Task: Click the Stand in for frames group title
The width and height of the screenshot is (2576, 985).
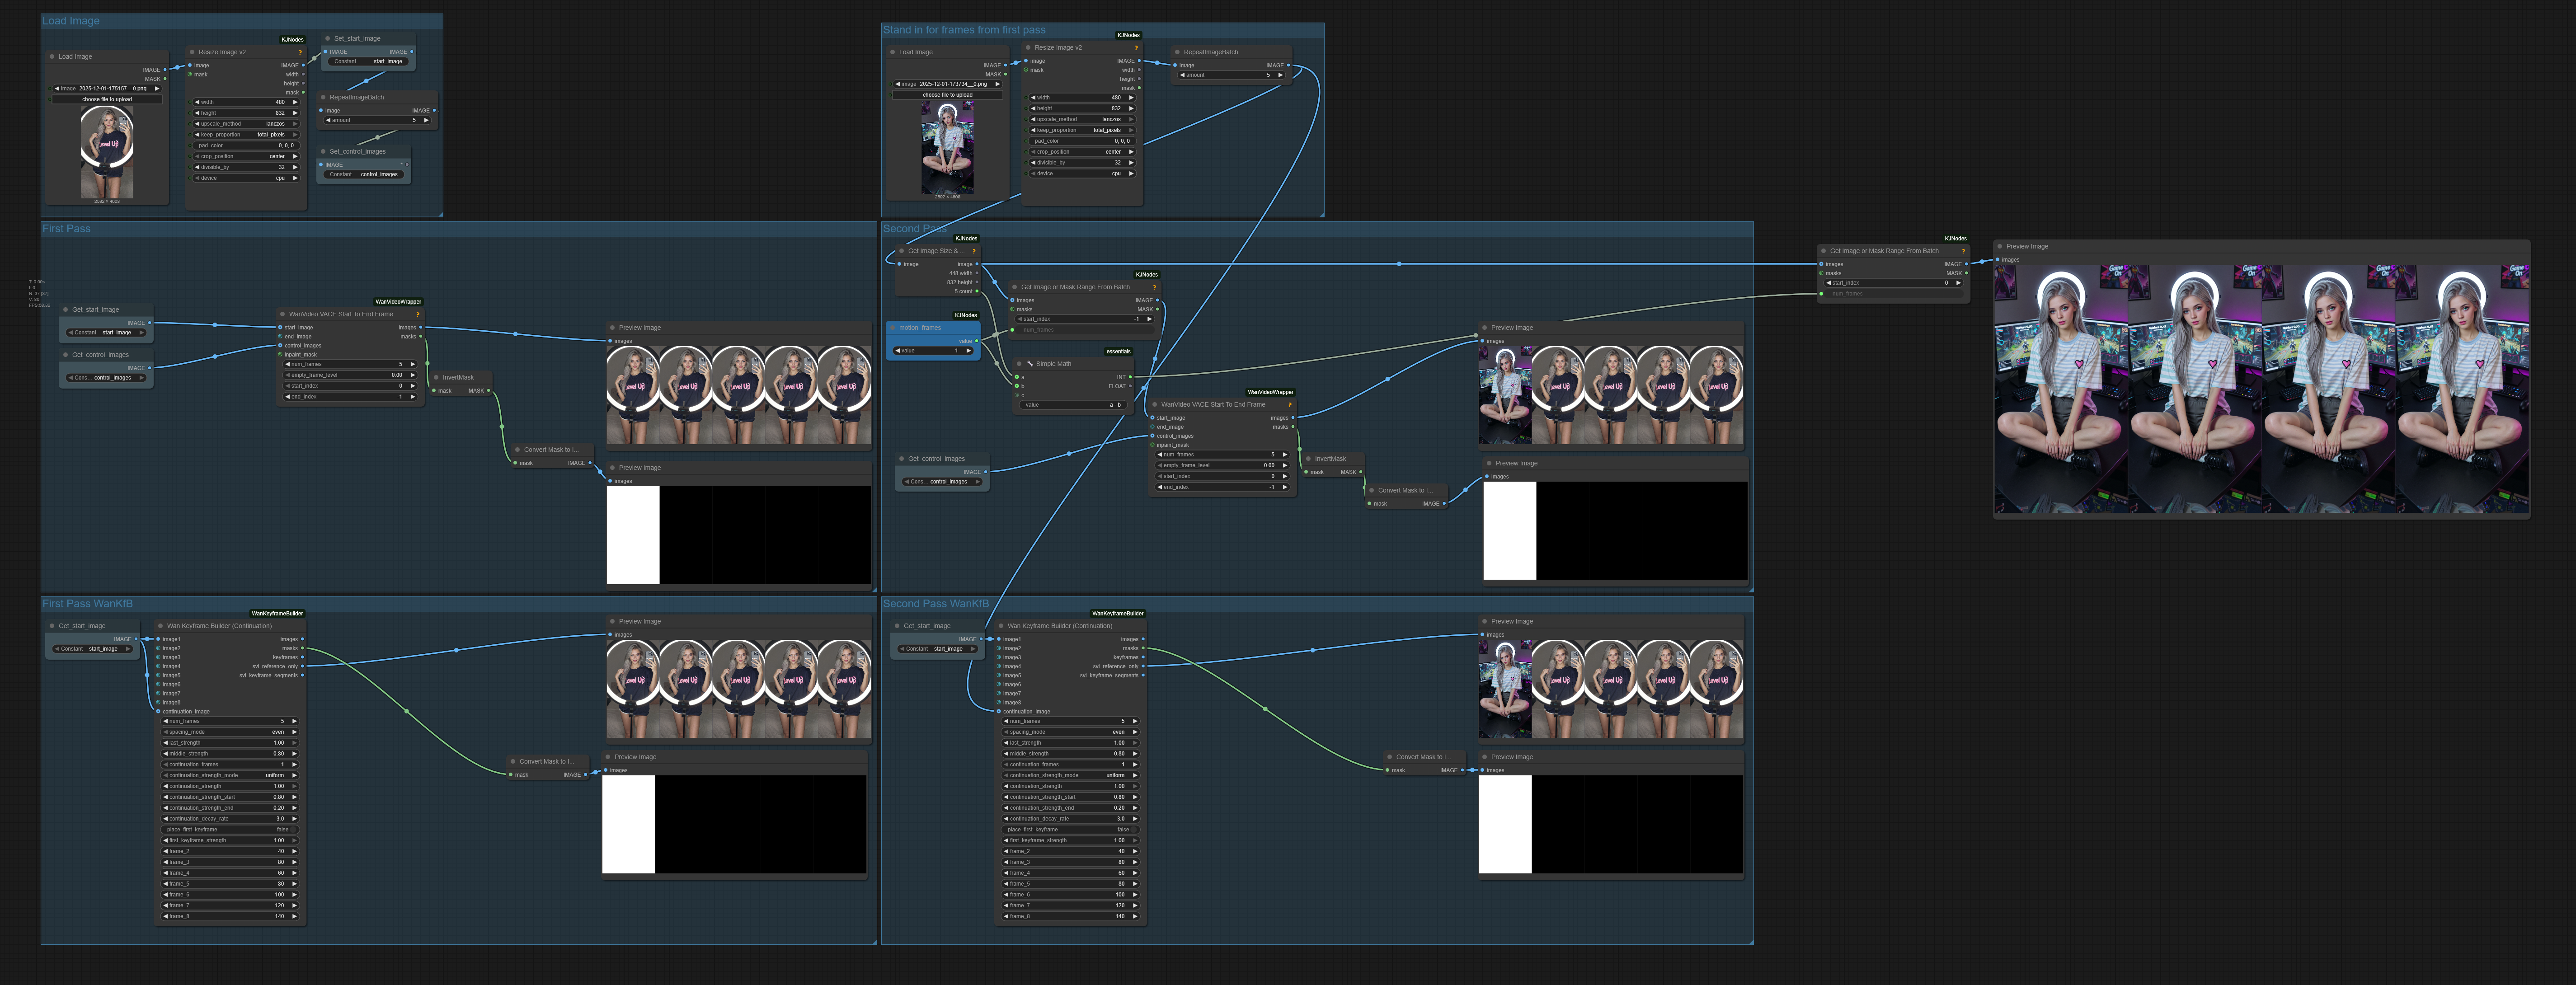Action: (963, 30)
